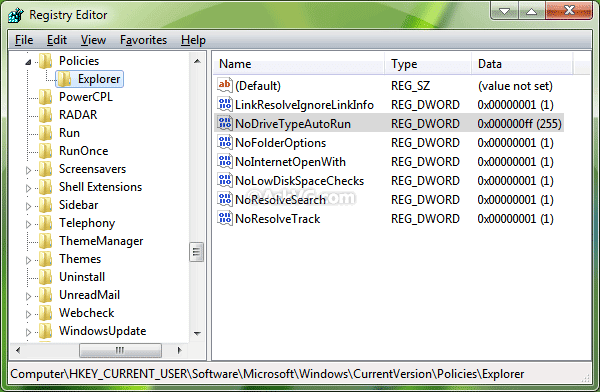Click the tree vertical scrollbar thumb
The image size is (600, 392).
pos(197,252)
